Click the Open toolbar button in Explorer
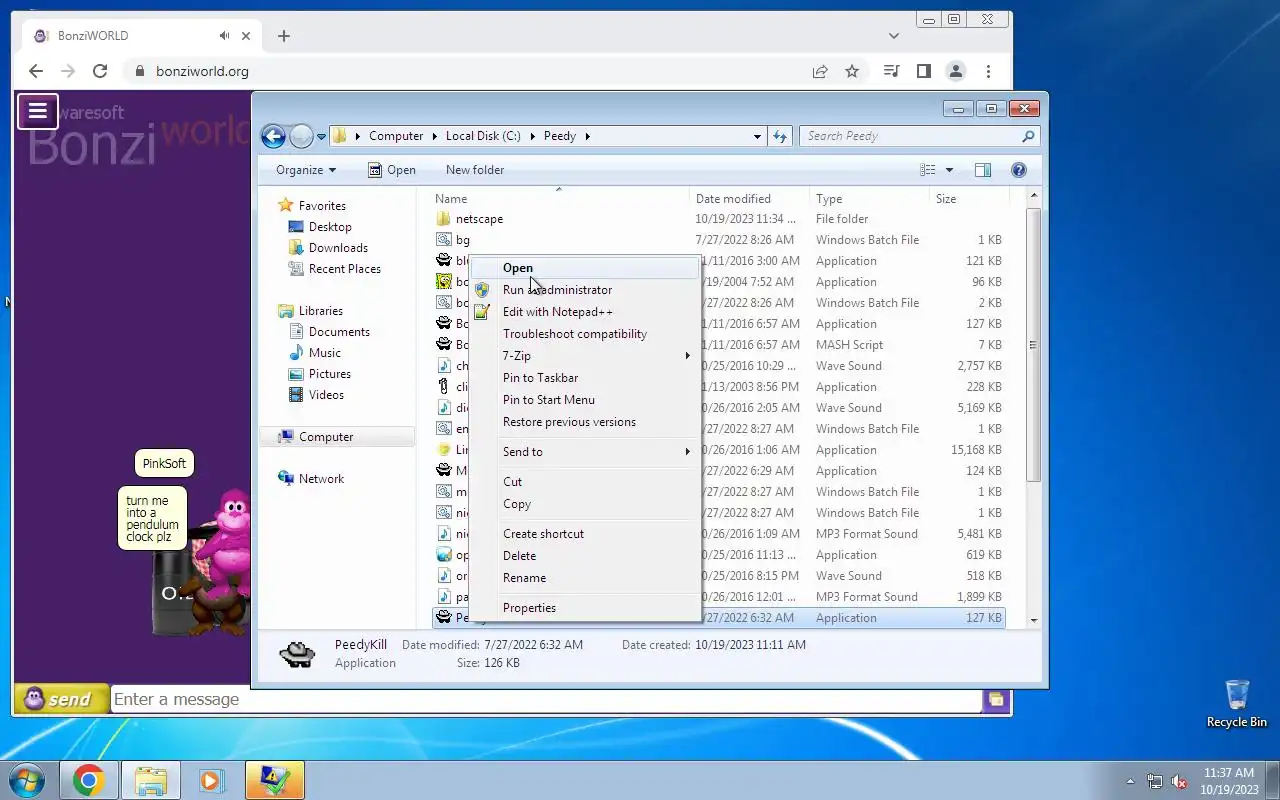Viewport: 1280px width, 800px height. tap(392, 170)
